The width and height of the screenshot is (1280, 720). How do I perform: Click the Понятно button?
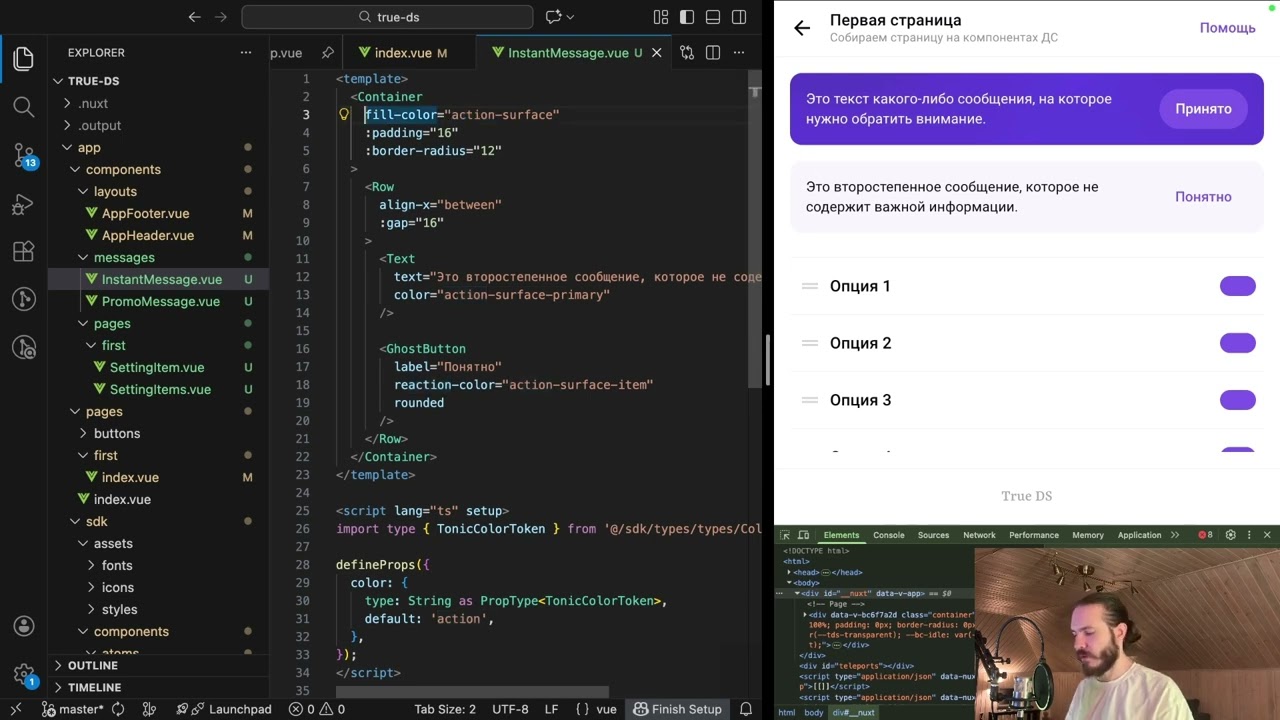pyautogui.click(x=1203, y=197)
